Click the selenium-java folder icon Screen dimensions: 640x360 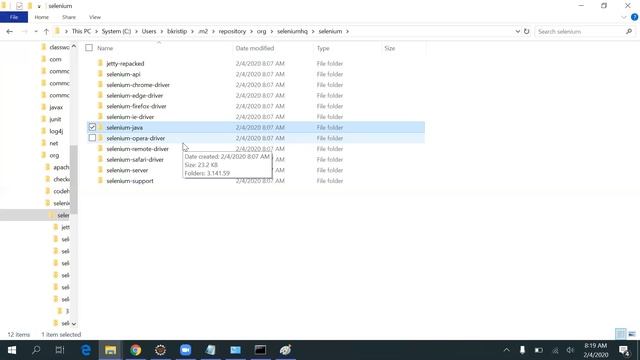(100, 127)
